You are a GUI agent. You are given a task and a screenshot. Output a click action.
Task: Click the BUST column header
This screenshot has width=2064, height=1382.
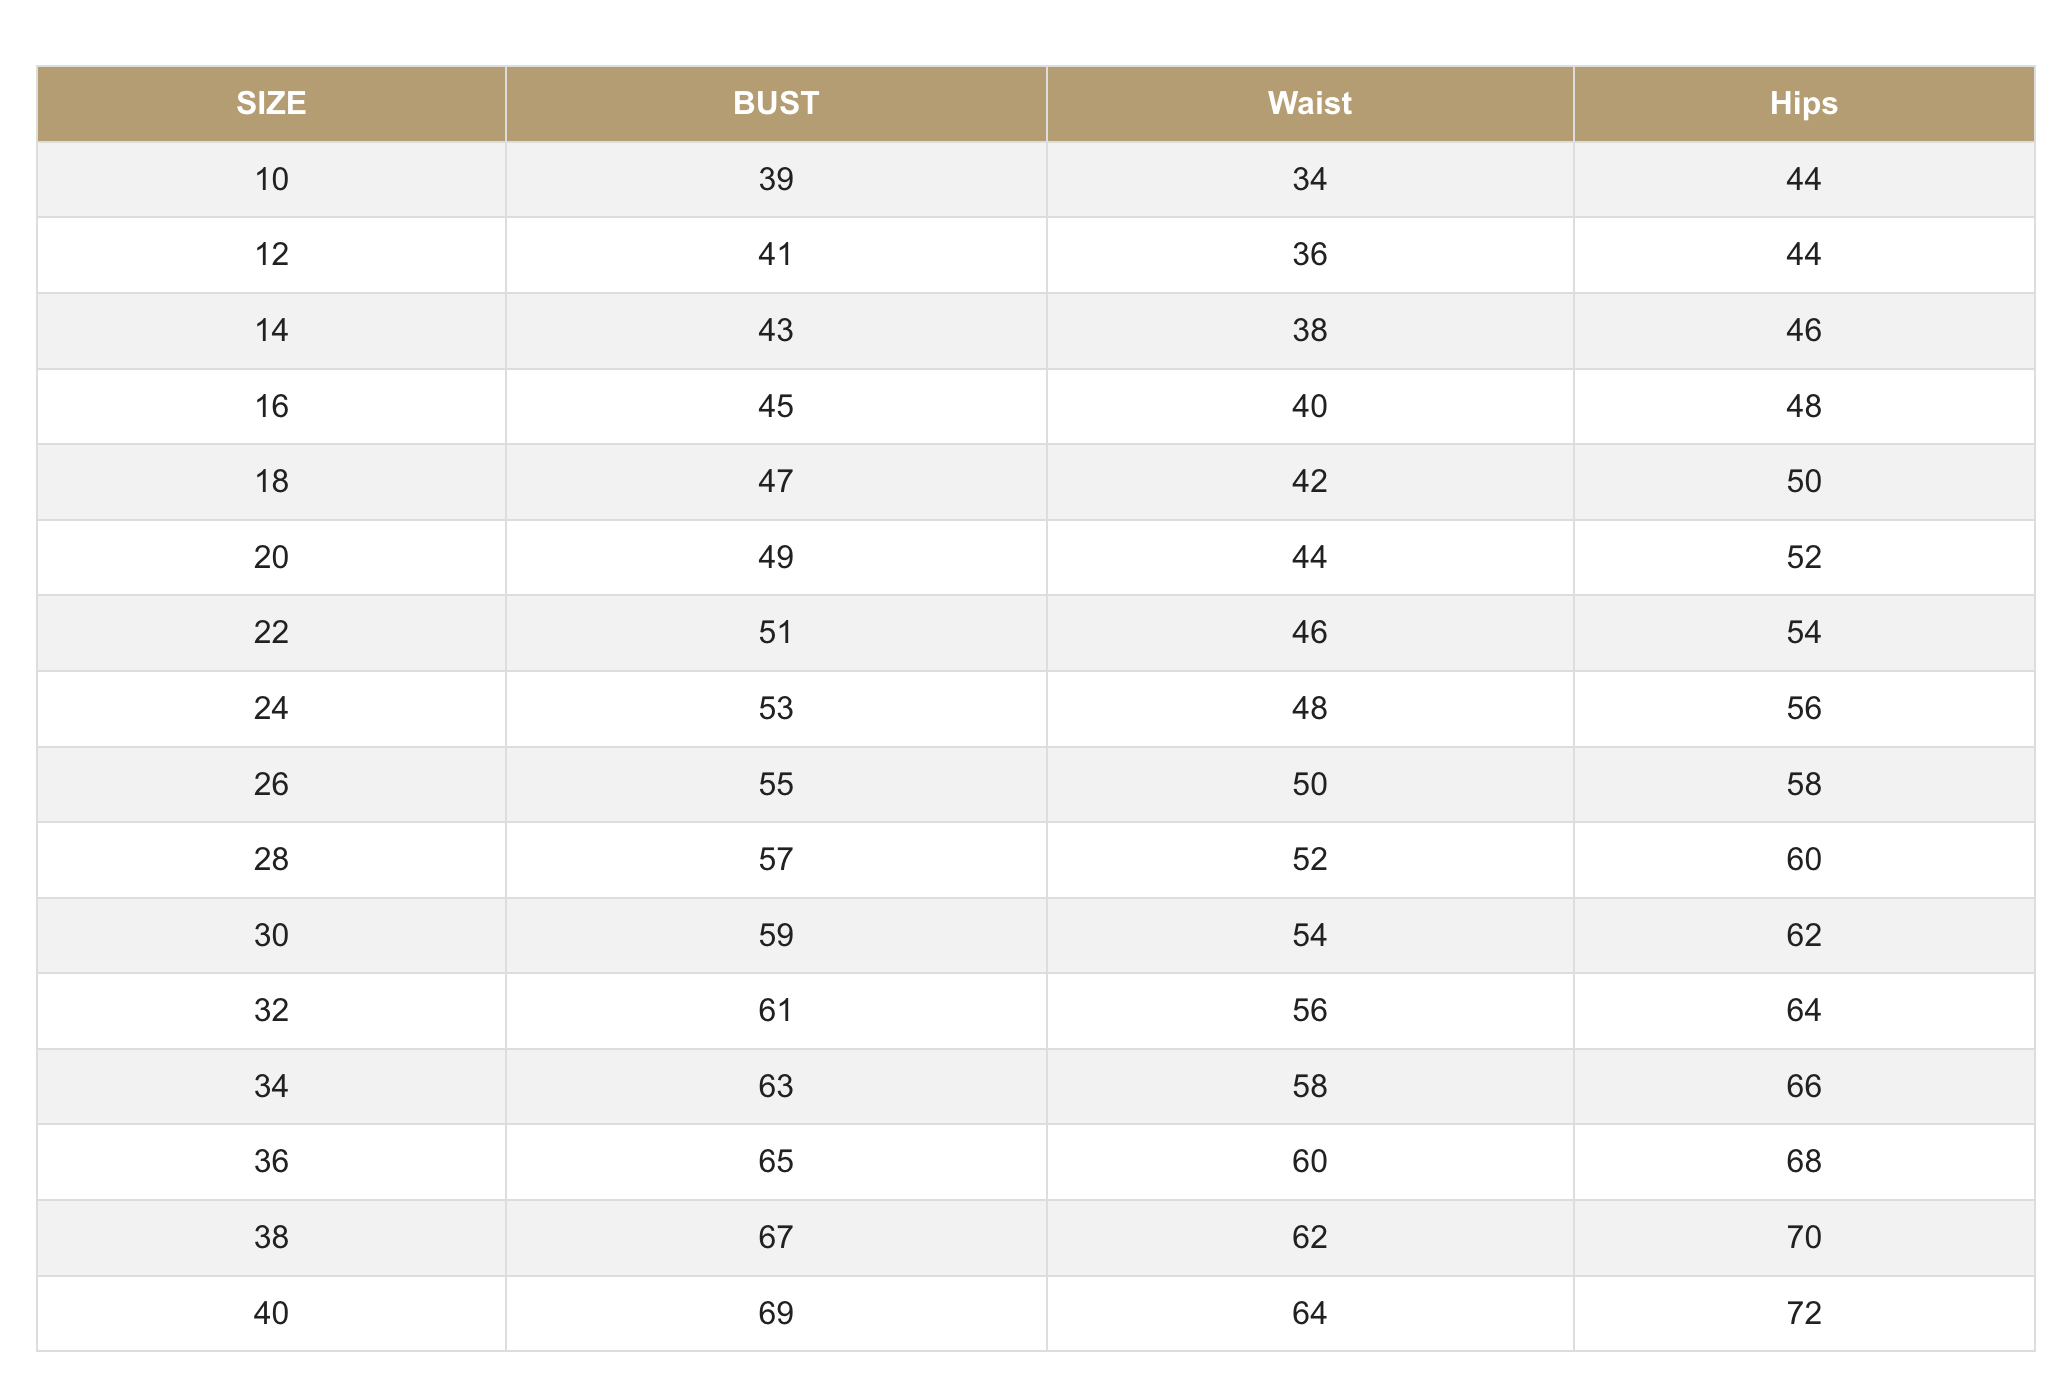point(776,104)
